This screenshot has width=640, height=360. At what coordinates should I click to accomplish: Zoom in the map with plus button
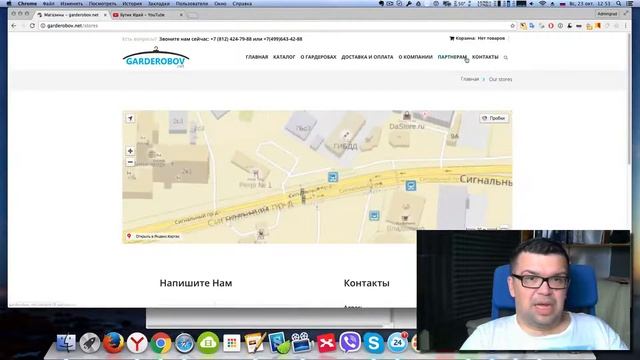click(x=130, y=151)
